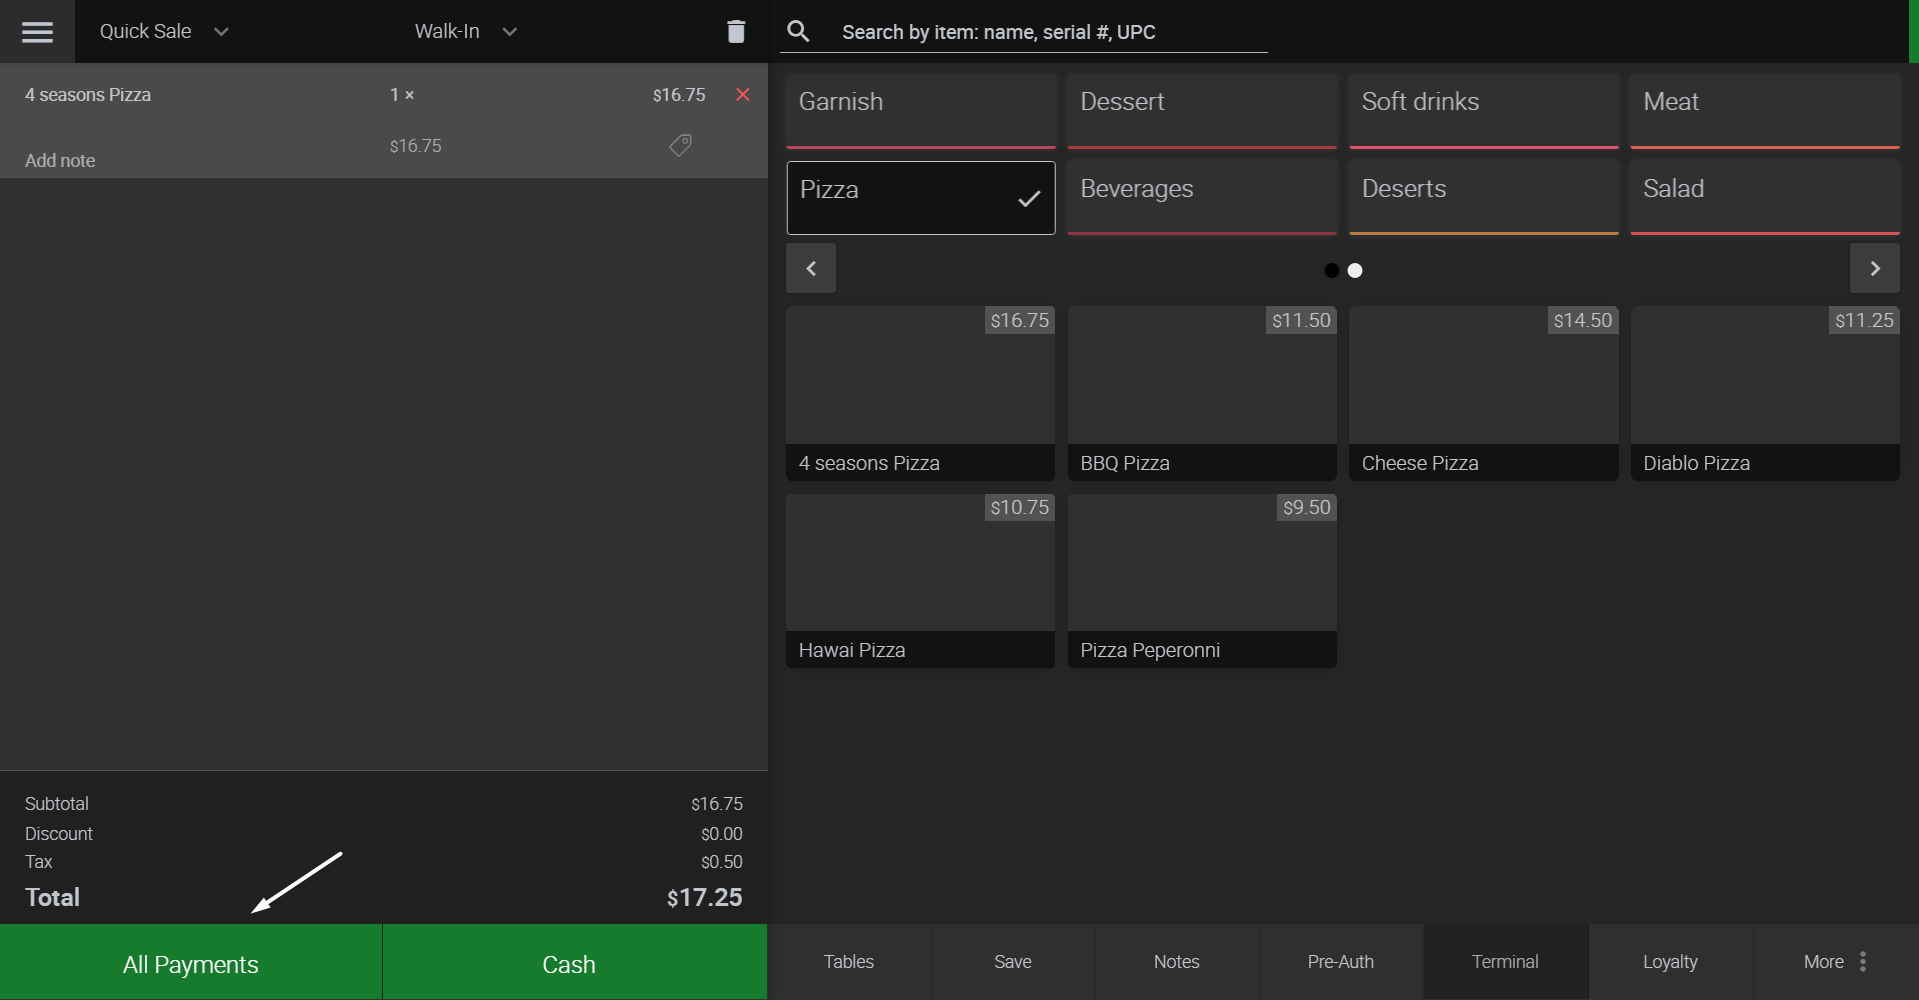The width and height of the screenshot is (1919, 1000).
Task: Click the trash icon to clear sale
Action: [x=736, y=32]
